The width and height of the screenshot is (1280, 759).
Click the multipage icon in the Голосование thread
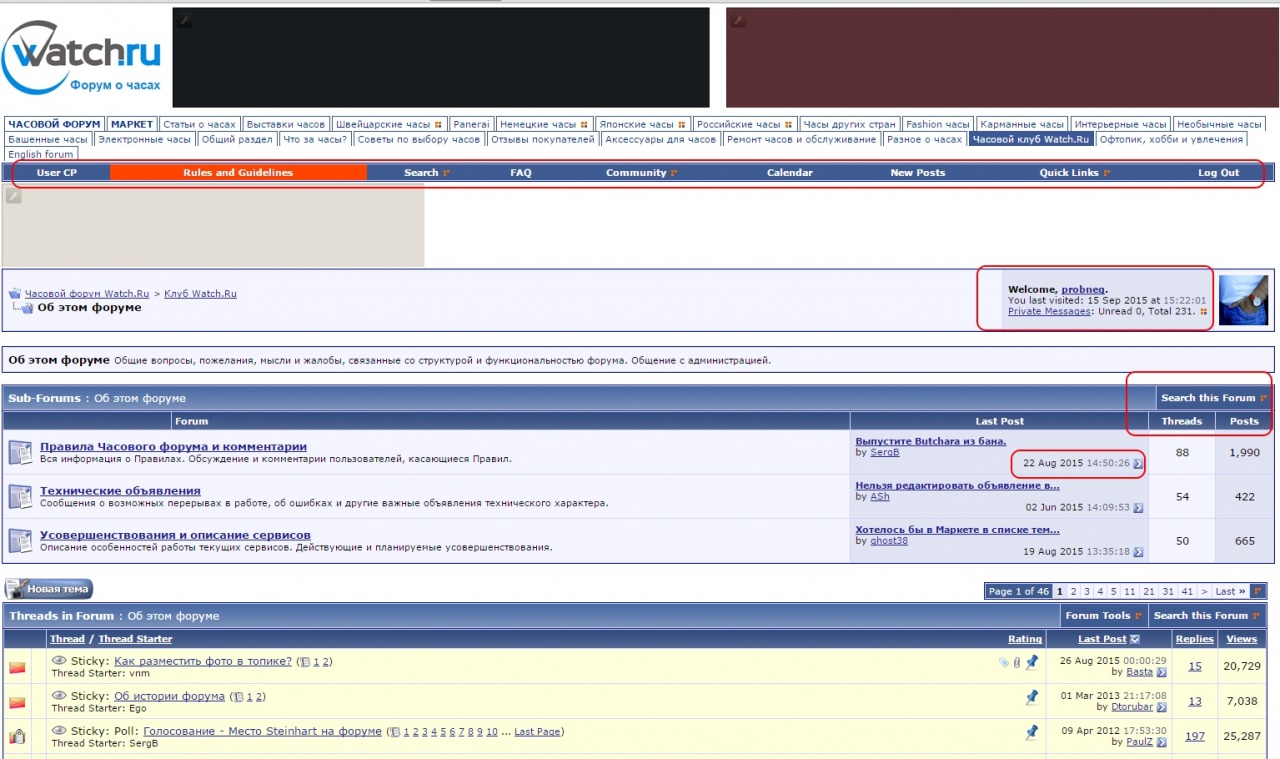point(395,732)
